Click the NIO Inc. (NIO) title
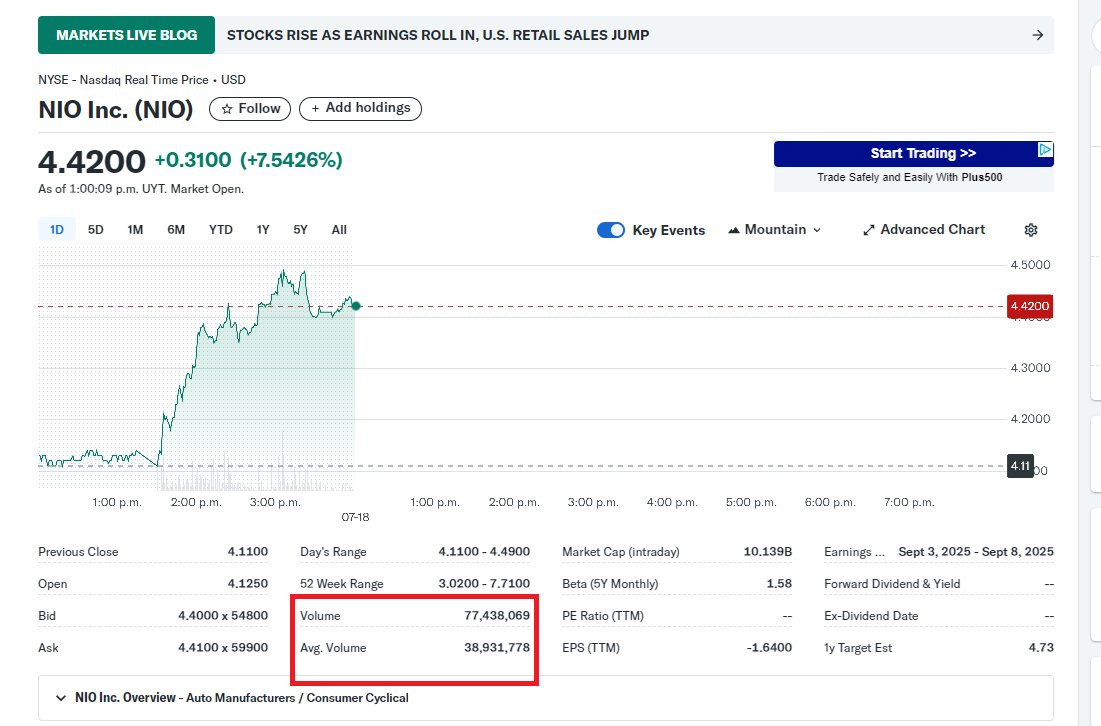This screenshot has height=726, width=1101. click(x=116, y=110)
